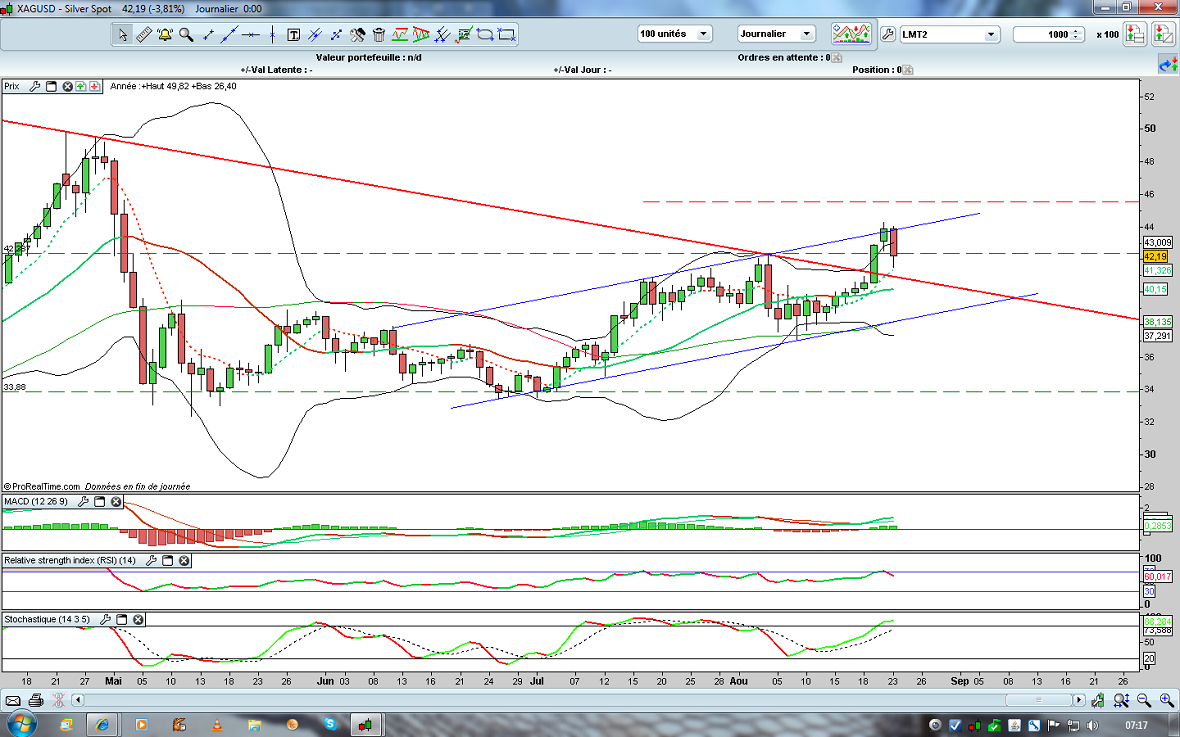Open Skype from the Windows taskbar
This screenshot has width=1180, height=737.
[x=329, y=723]
